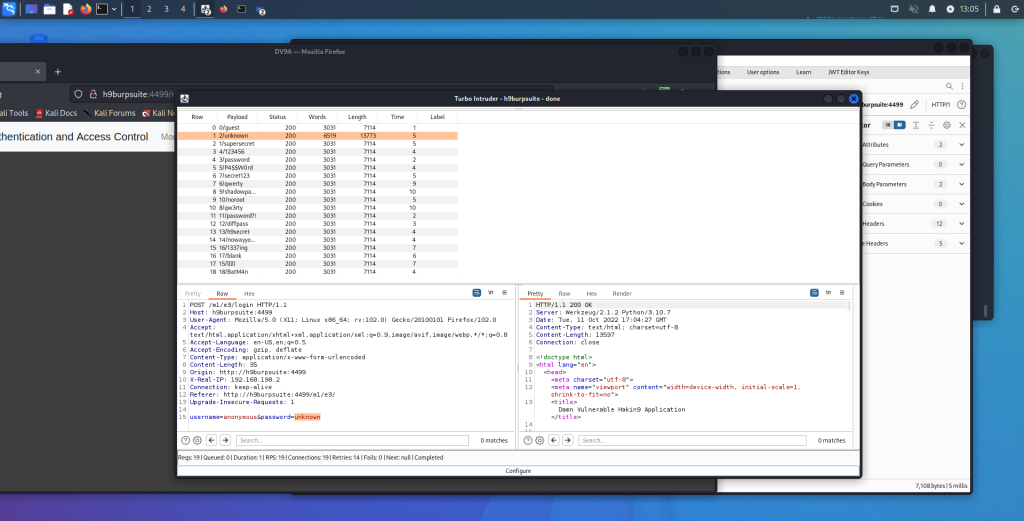This screenshot has width=1024, height=521.
Task: Select the 5/P4$$W0rd result row
Action: click(x=317, y=168)
